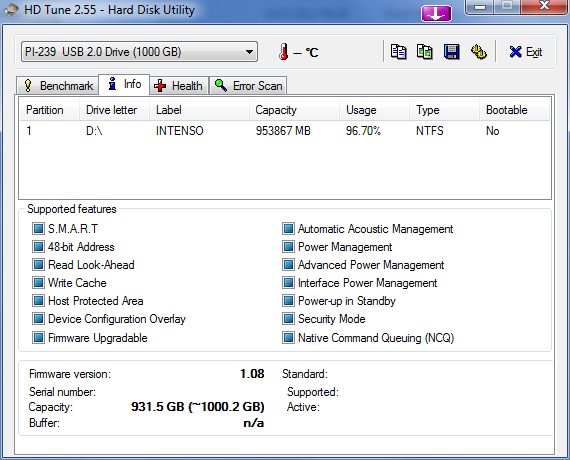Close the HD Tune window
The image size is (570, 460).
[544, 7]
